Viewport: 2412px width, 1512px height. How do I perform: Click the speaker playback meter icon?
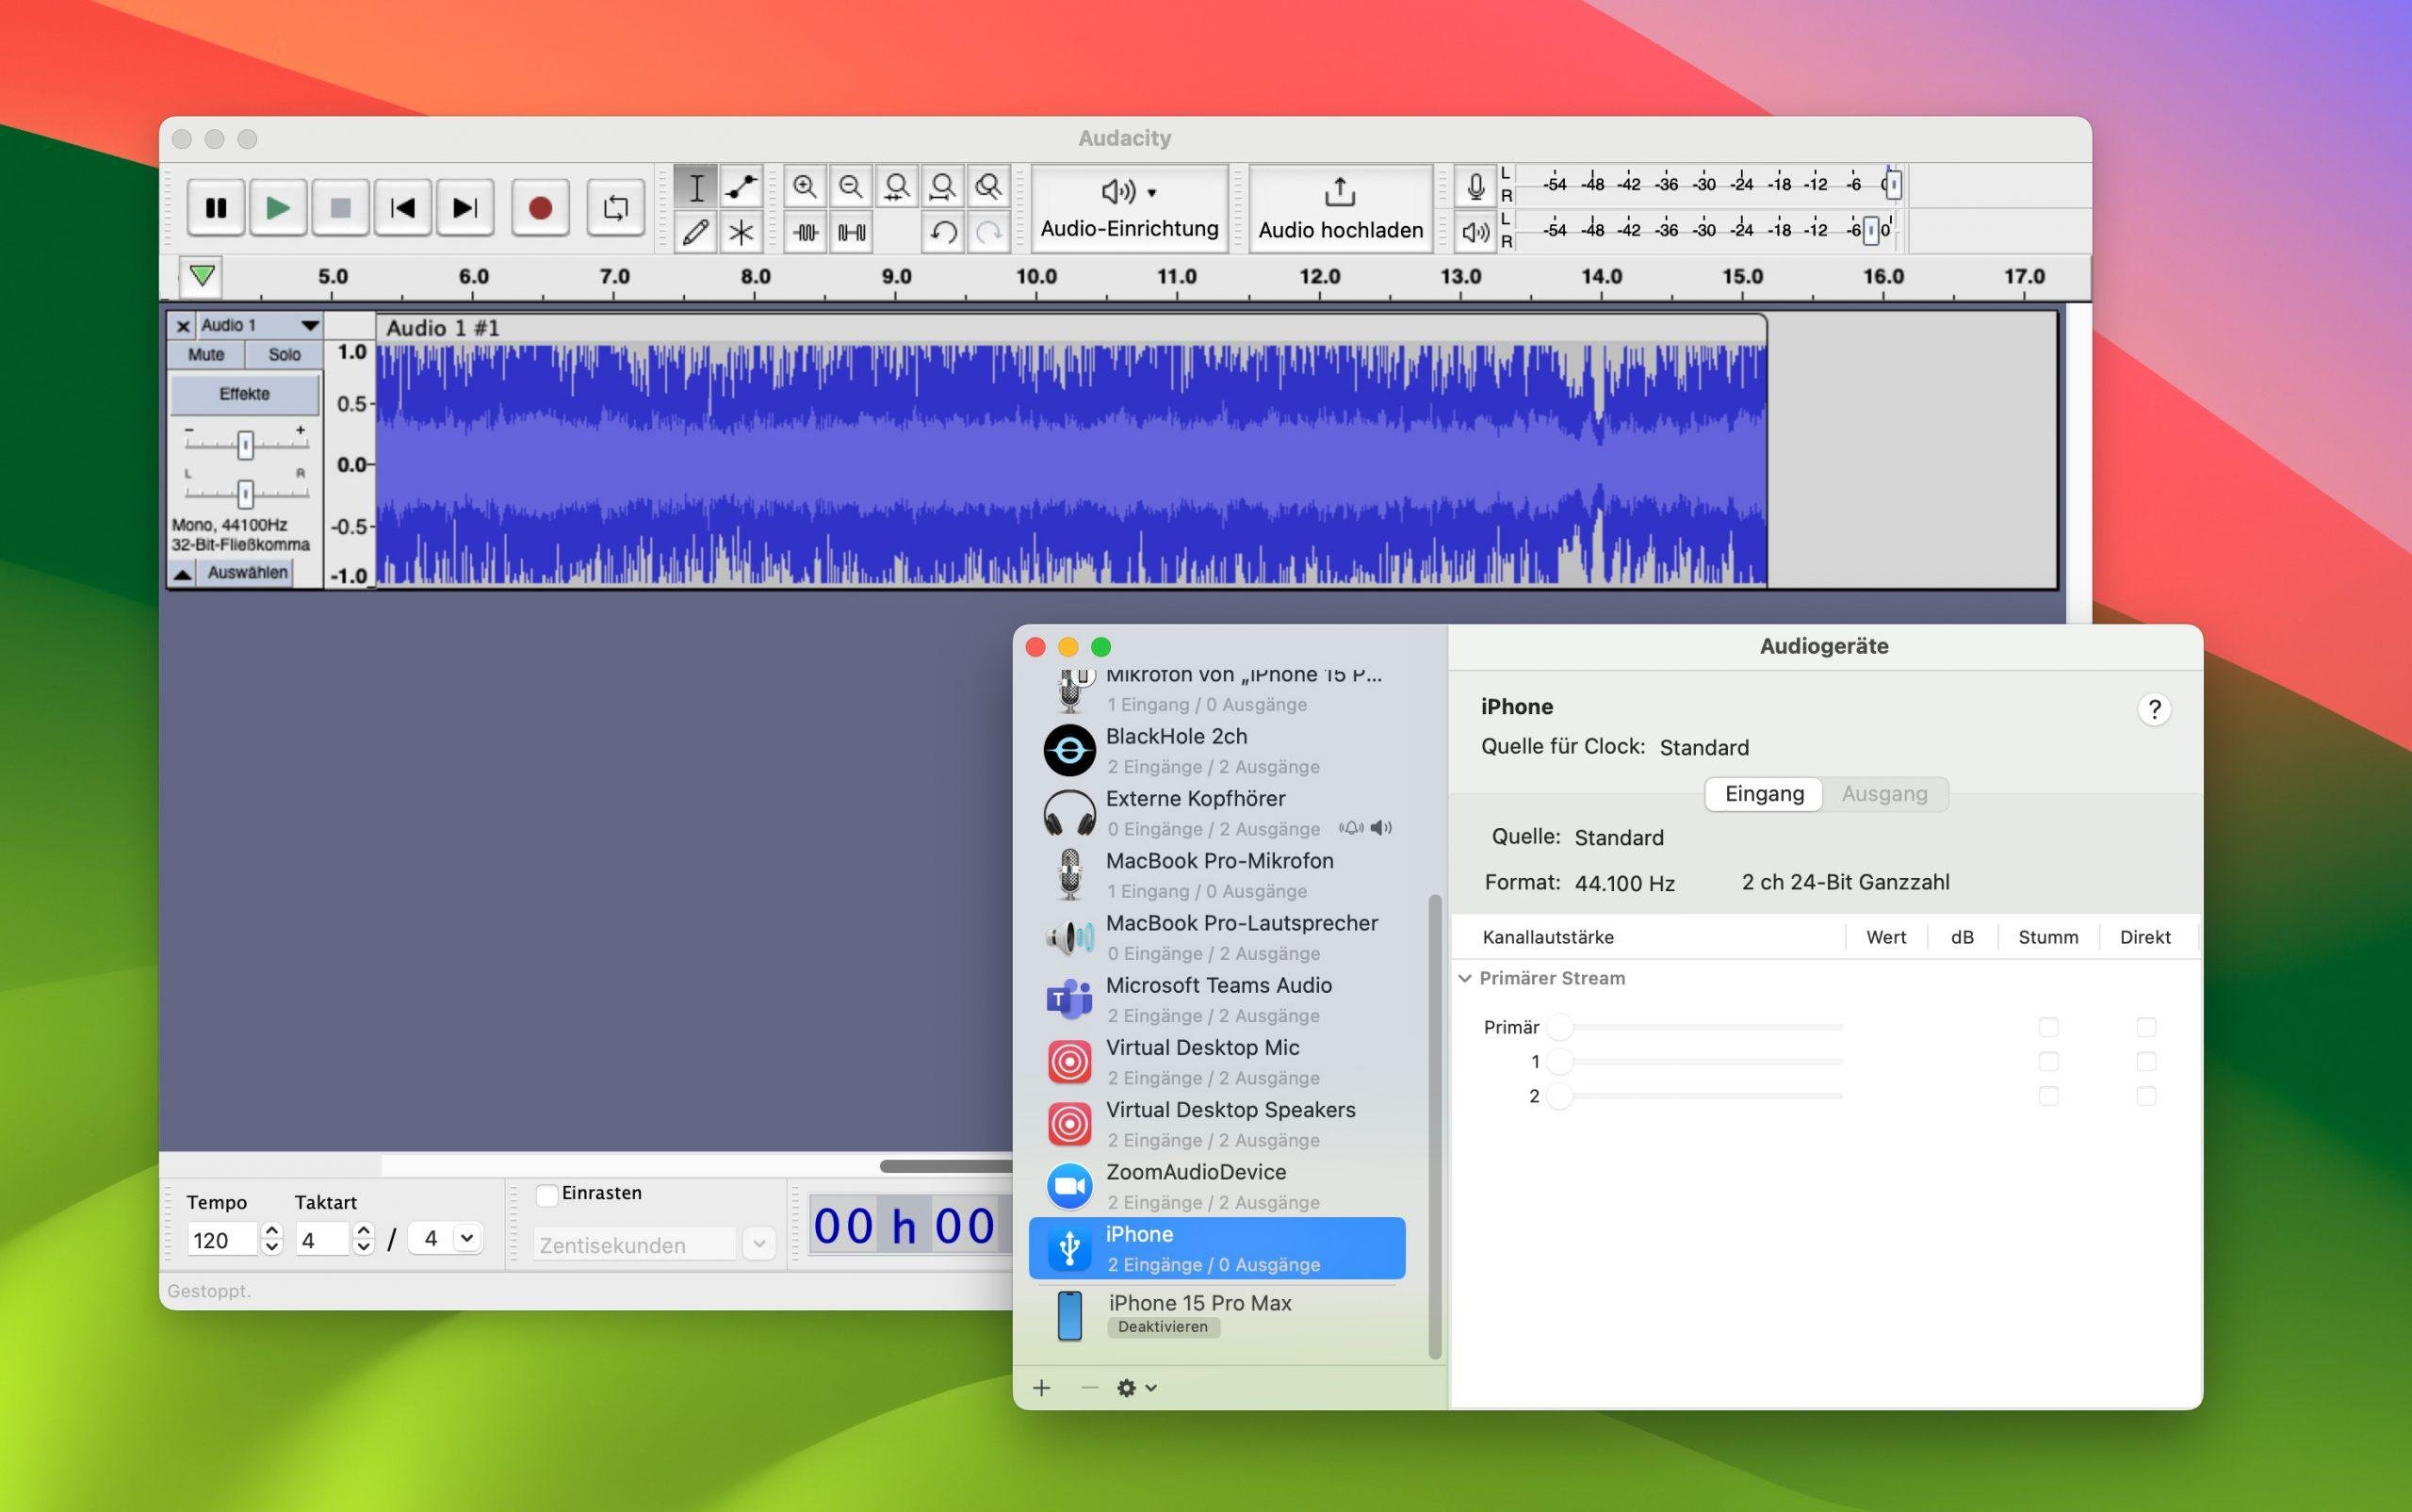pos(1475,232)
